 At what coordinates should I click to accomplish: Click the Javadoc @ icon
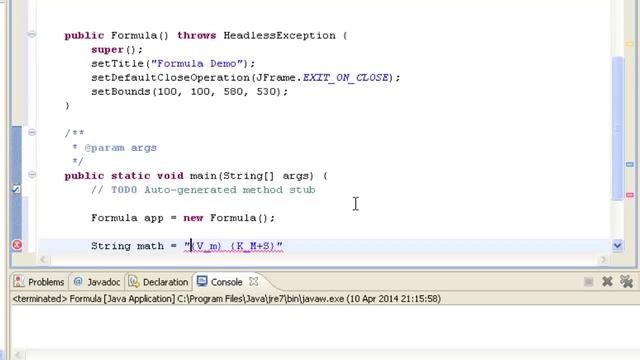pos(78,281)
